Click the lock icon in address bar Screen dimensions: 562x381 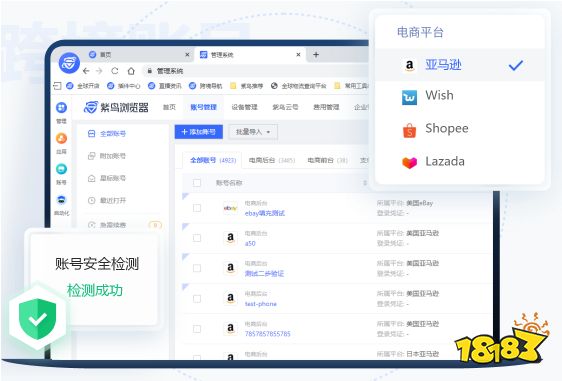click(x=150, y=71)
